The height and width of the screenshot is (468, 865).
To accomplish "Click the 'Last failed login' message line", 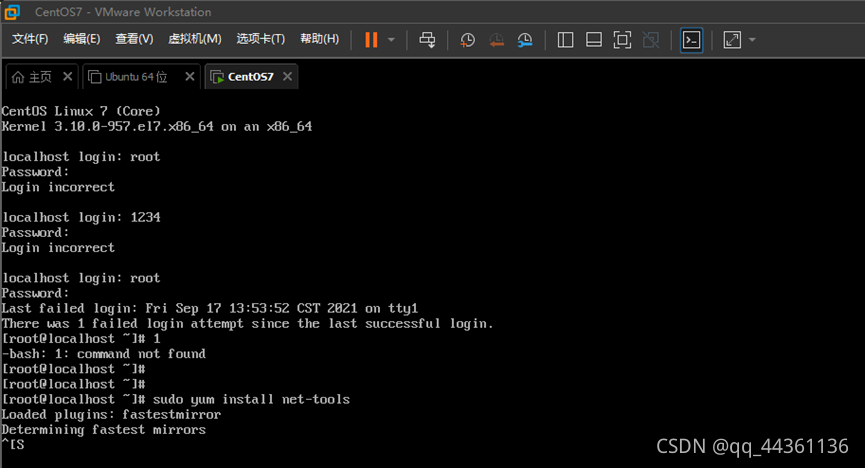I will coord(210,308).
